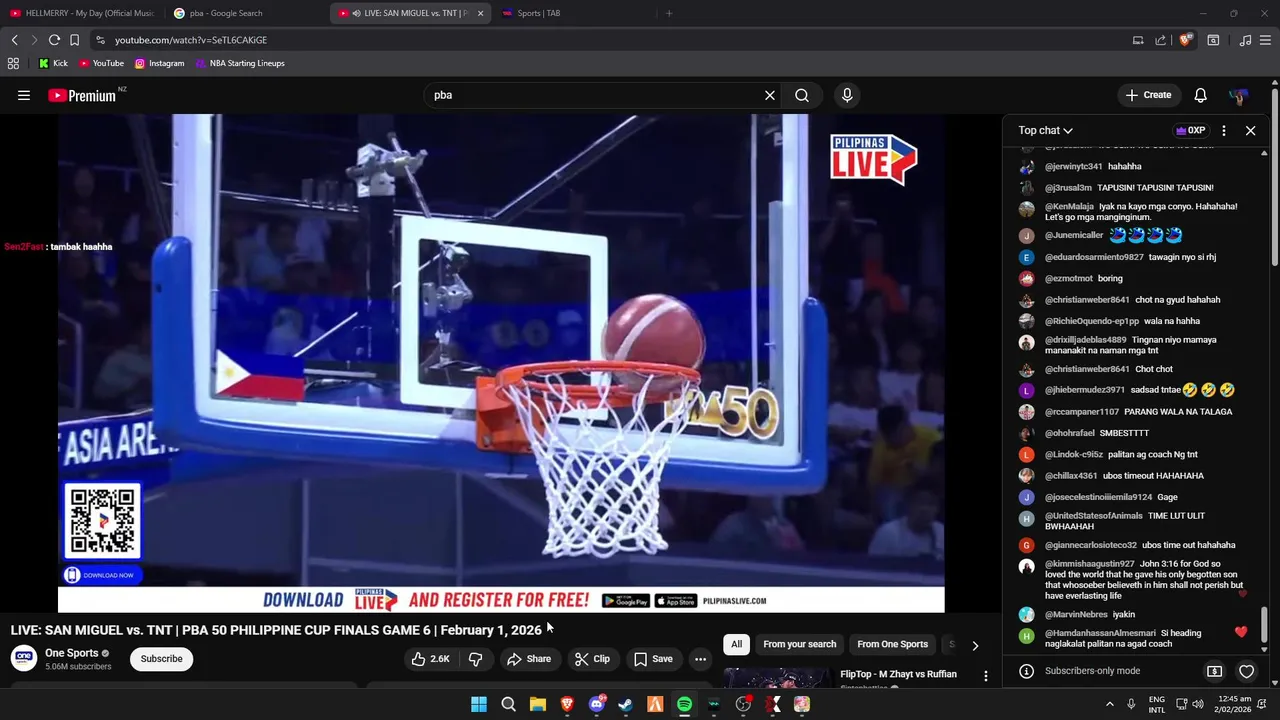Open Windows Start menu
Image resolution: width=1280 pixels, height=720 pixels.
point(479,704)
